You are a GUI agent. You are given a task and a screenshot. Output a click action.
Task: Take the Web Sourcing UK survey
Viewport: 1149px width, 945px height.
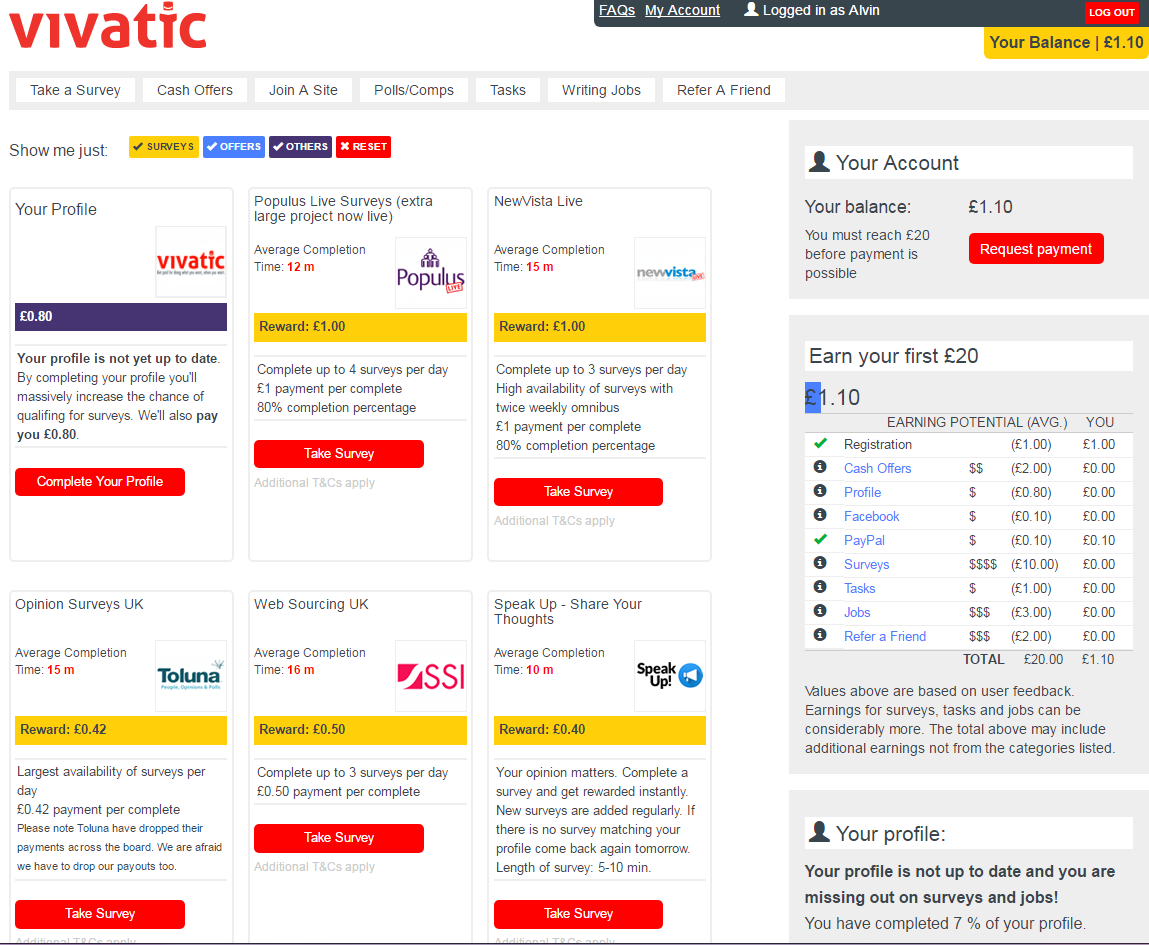(339, 837)
